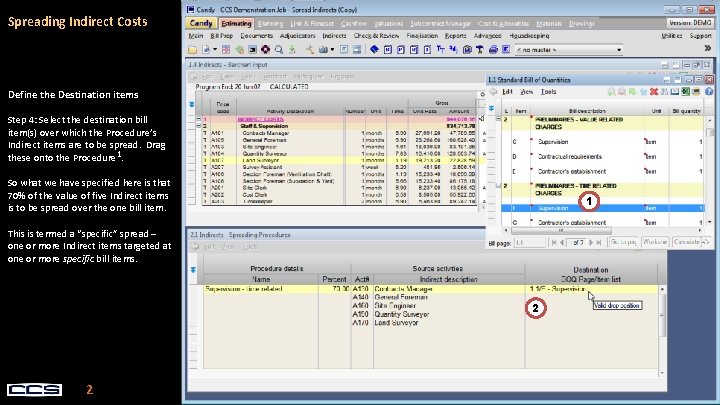The image size is (720, 405).
Task: Collapse the Staff & Supervision group row
Action: tap(198, 126)
